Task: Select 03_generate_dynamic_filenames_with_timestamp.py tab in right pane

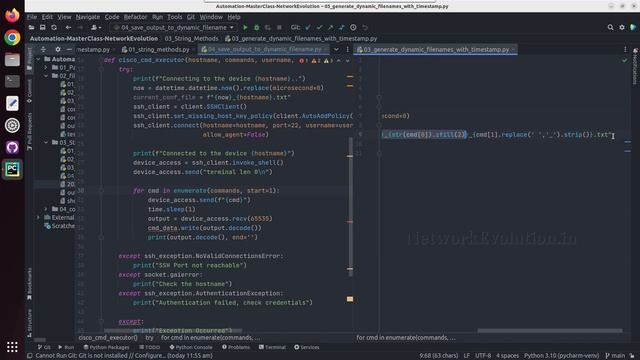Action: (x=436, y=49)
